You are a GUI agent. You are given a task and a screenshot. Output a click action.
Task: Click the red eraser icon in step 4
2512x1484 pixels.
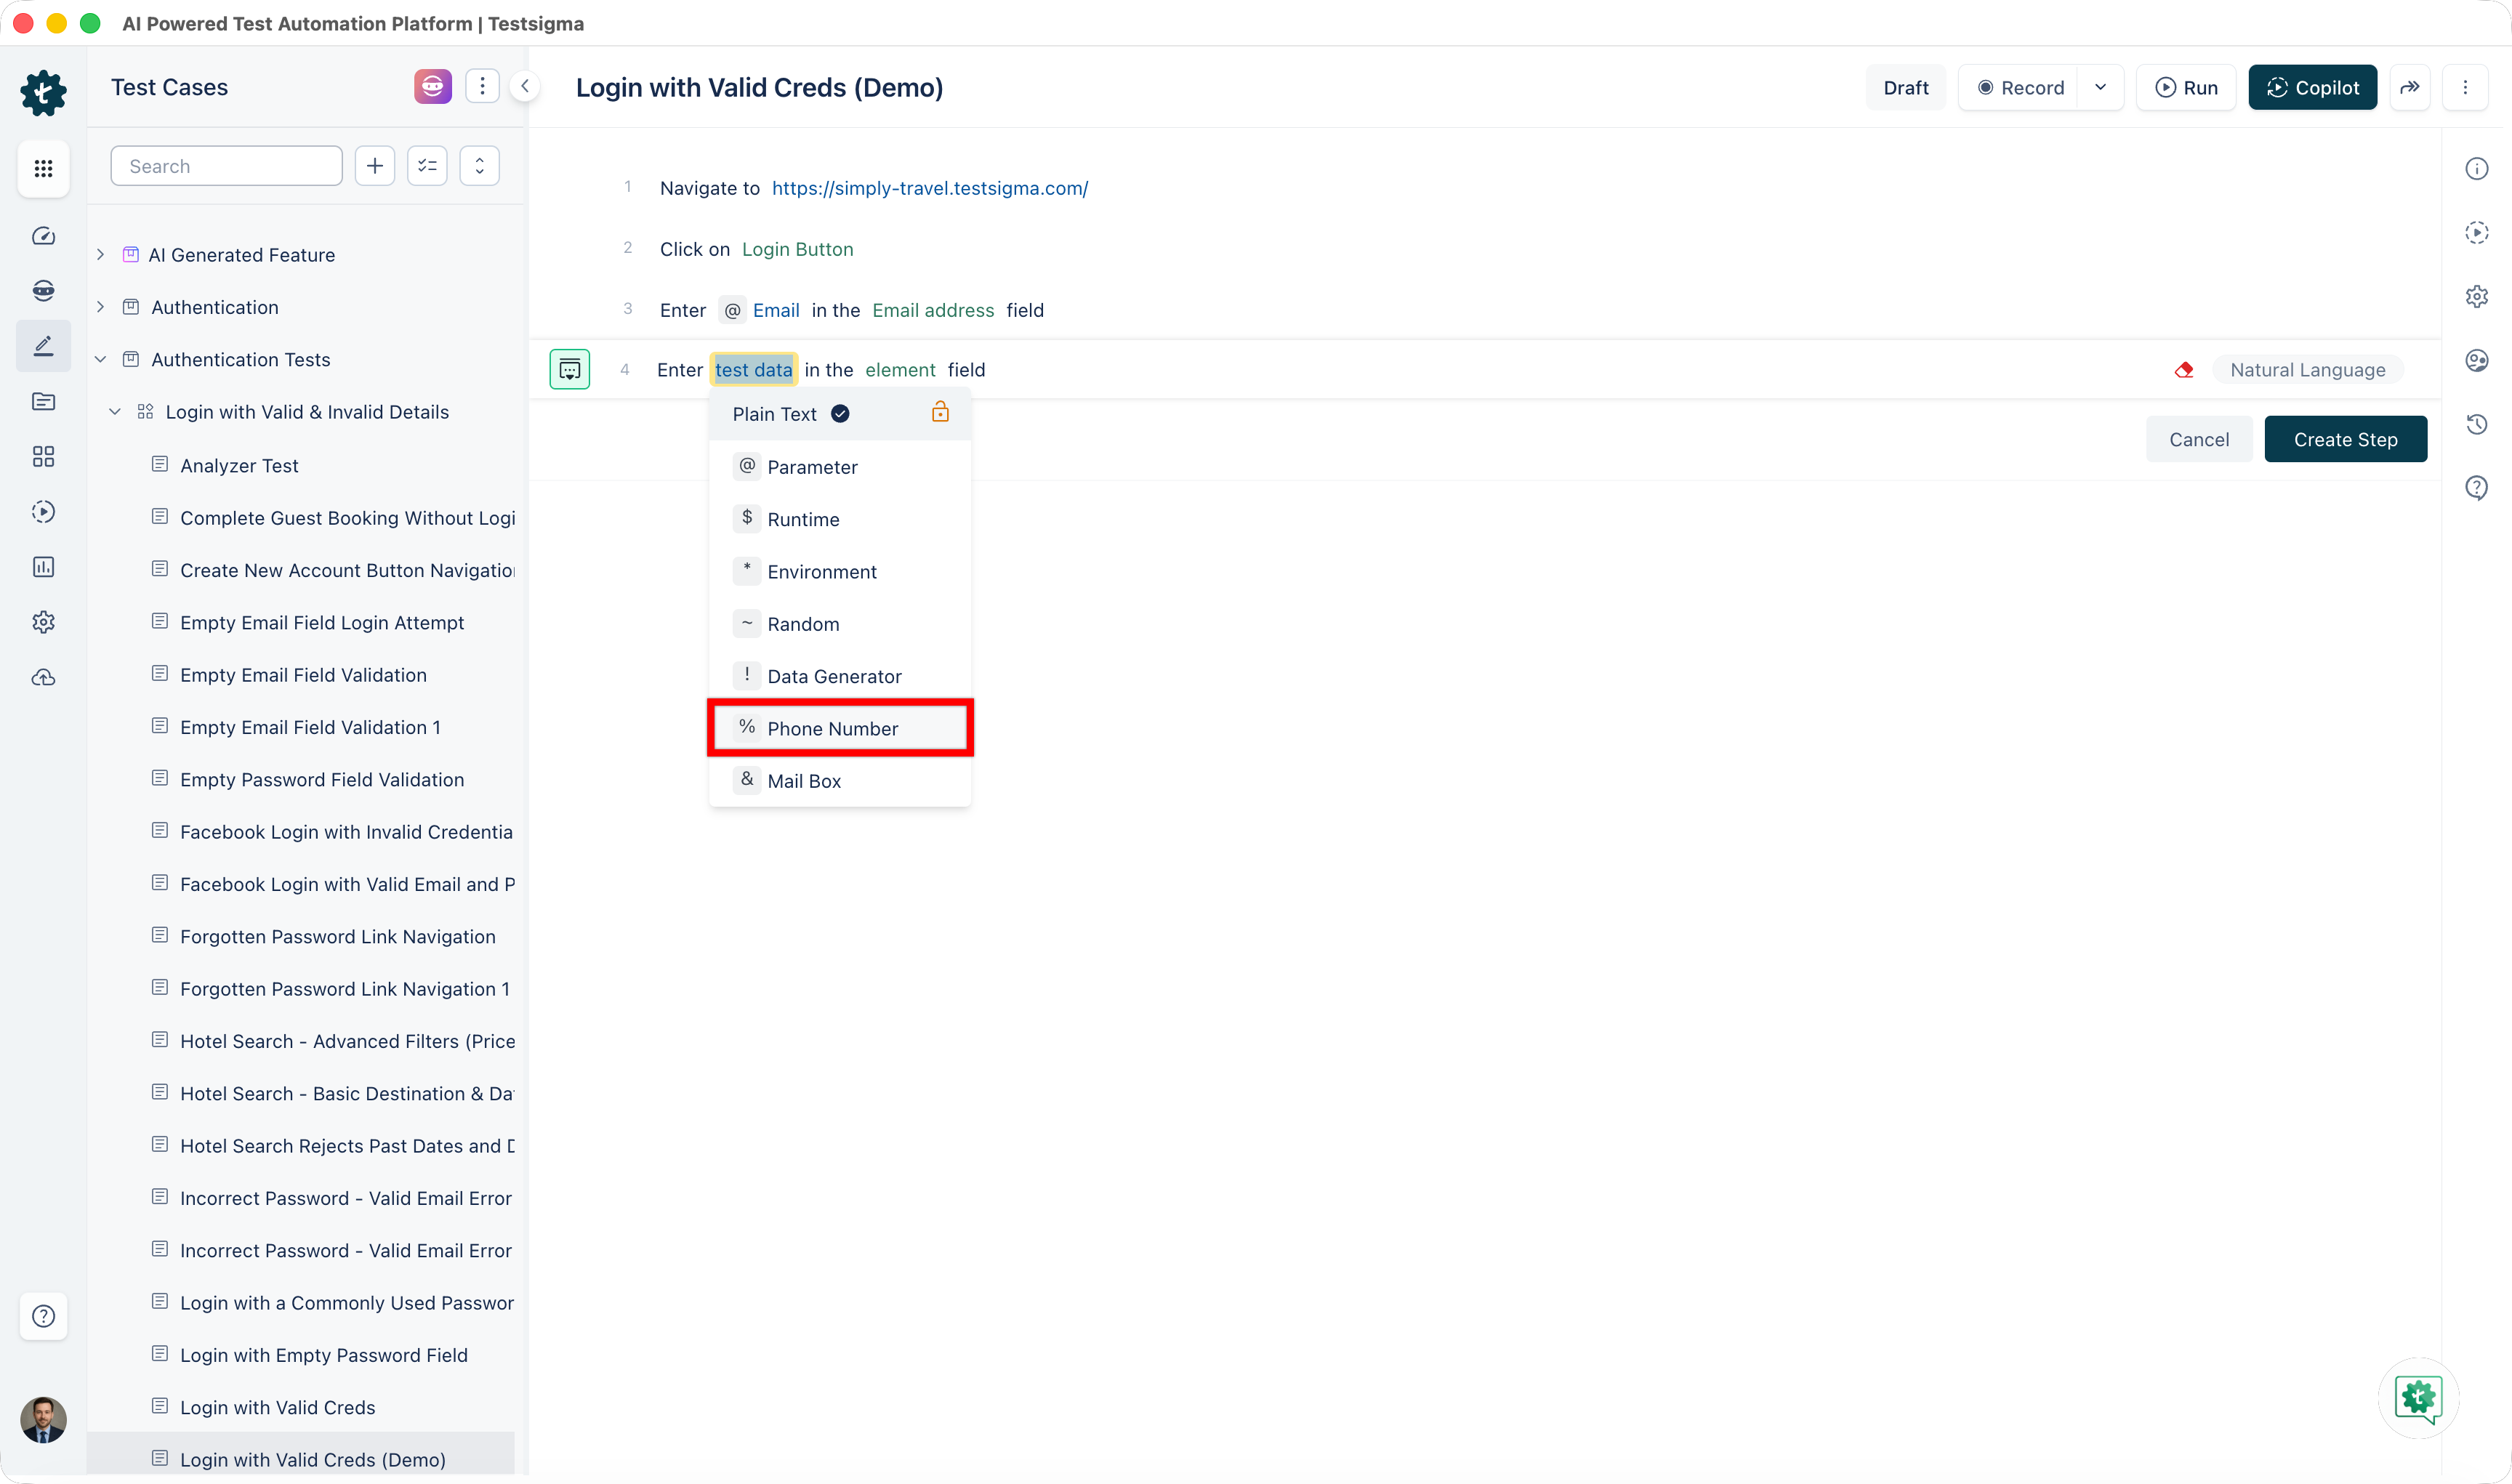click(x=2184, y=370)
